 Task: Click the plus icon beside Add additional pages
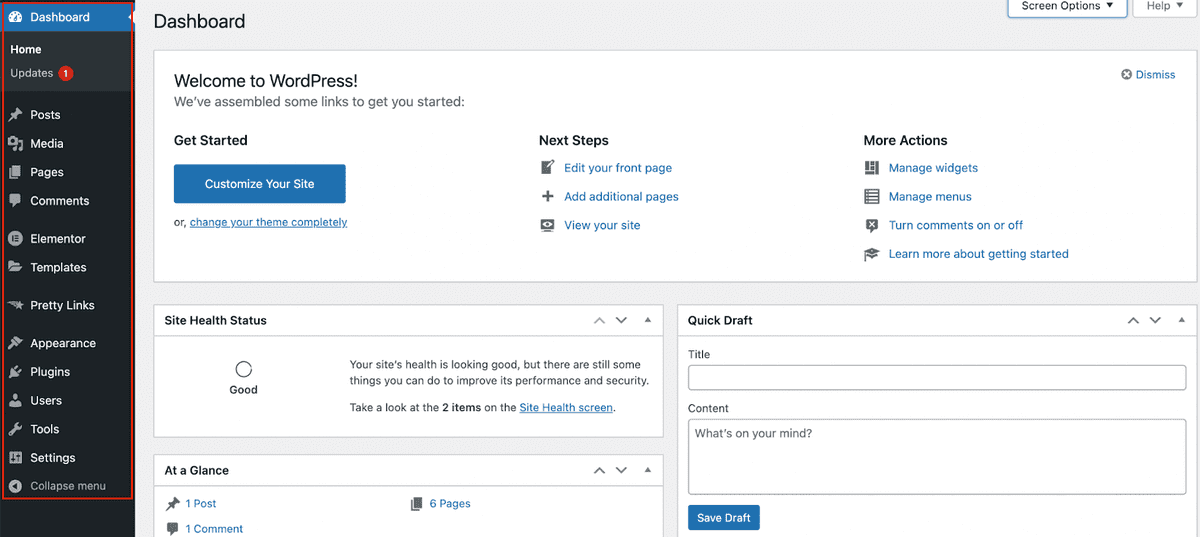pyautogui.click(x=547, y=197)
